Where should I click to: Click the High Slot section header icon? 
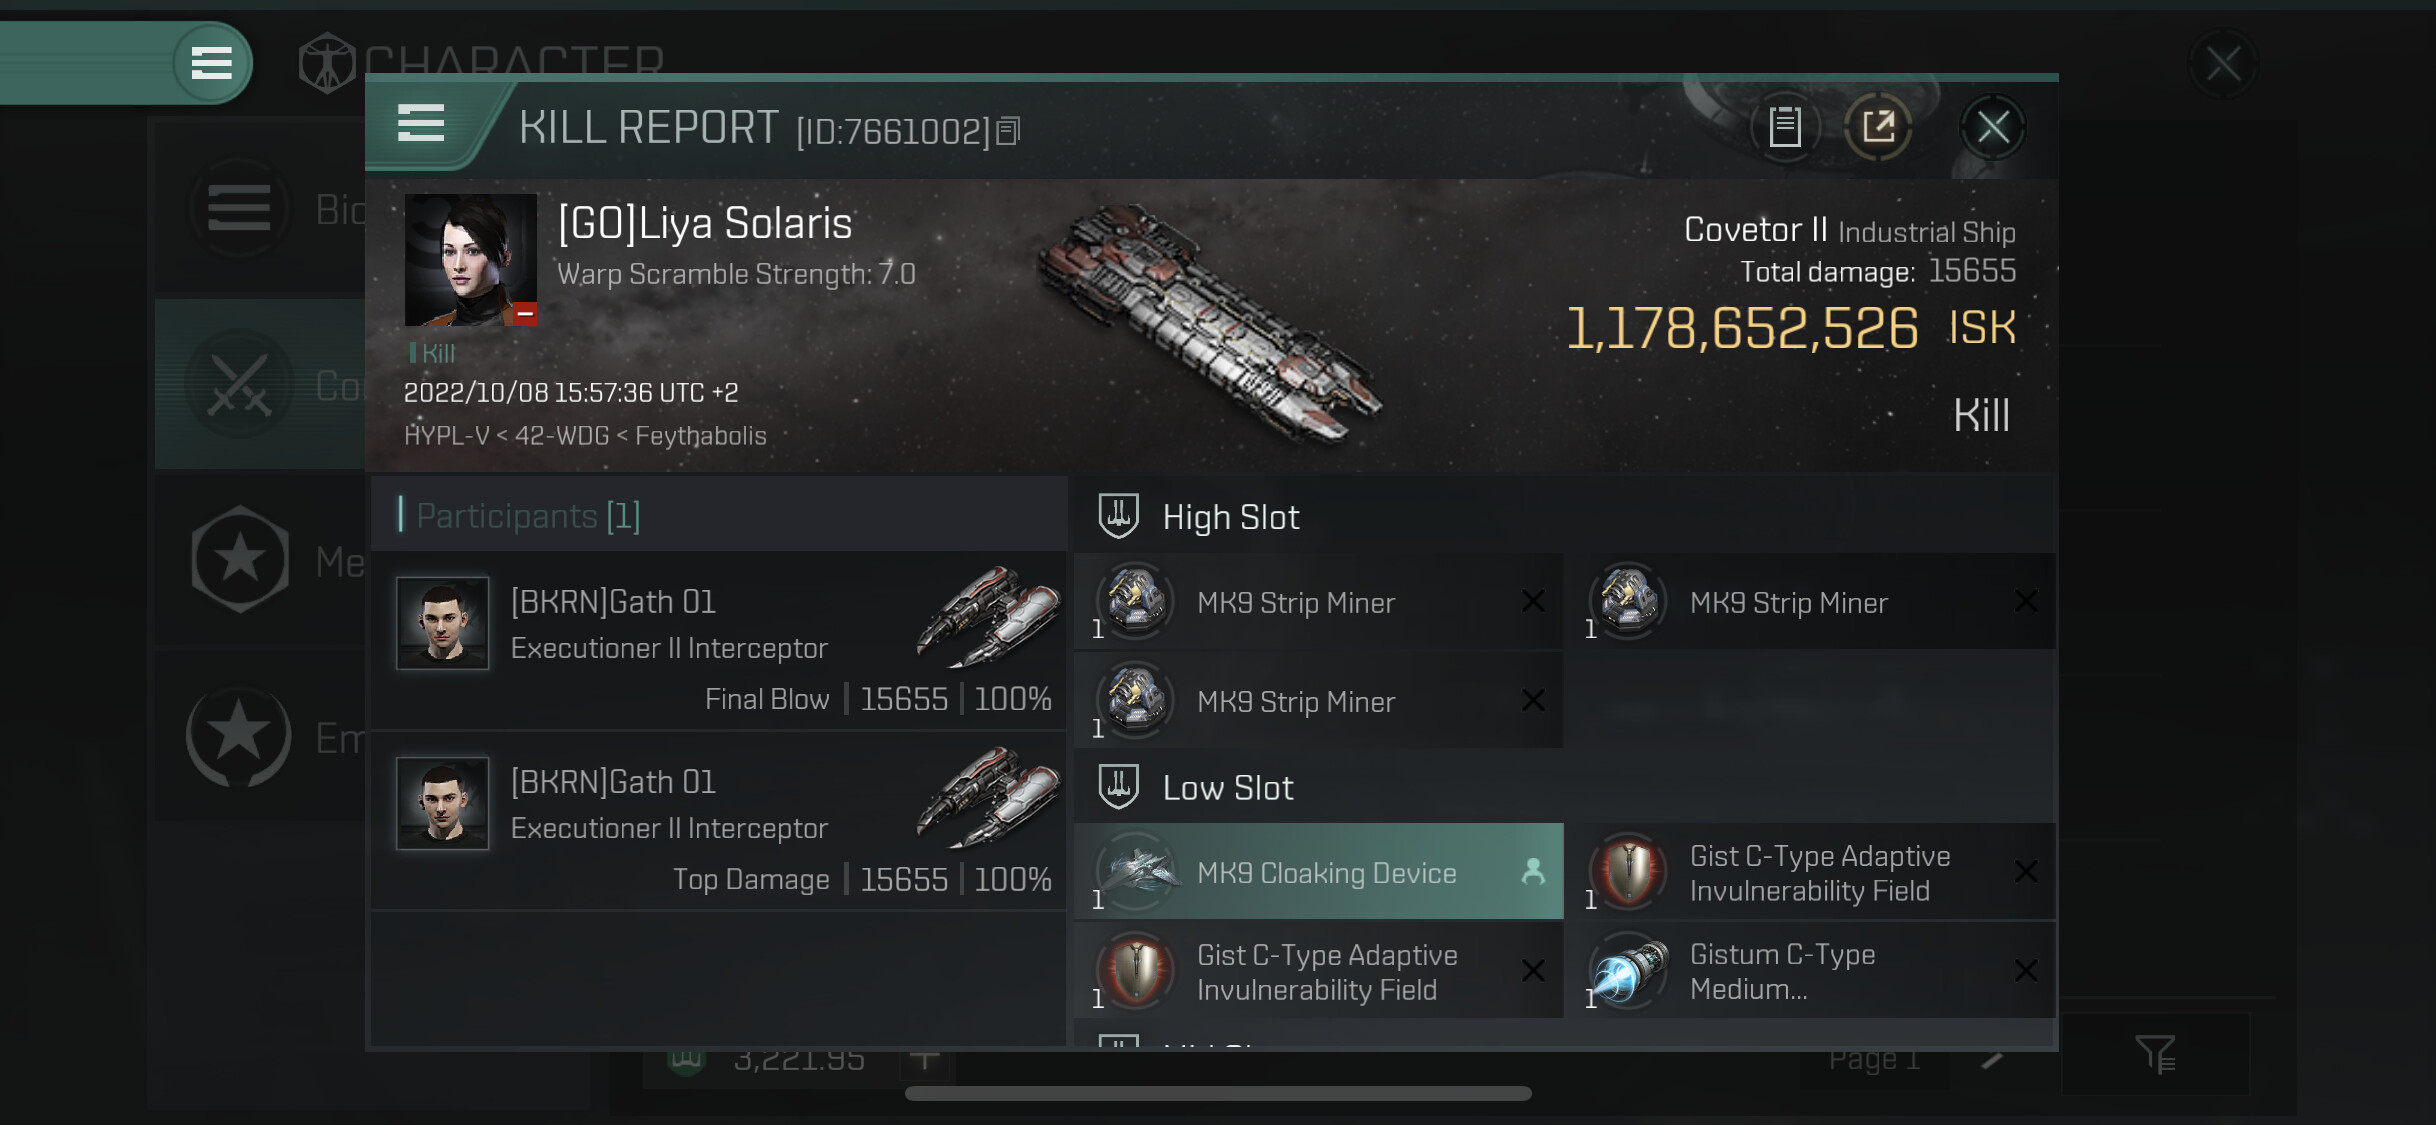pos(1118,516)
